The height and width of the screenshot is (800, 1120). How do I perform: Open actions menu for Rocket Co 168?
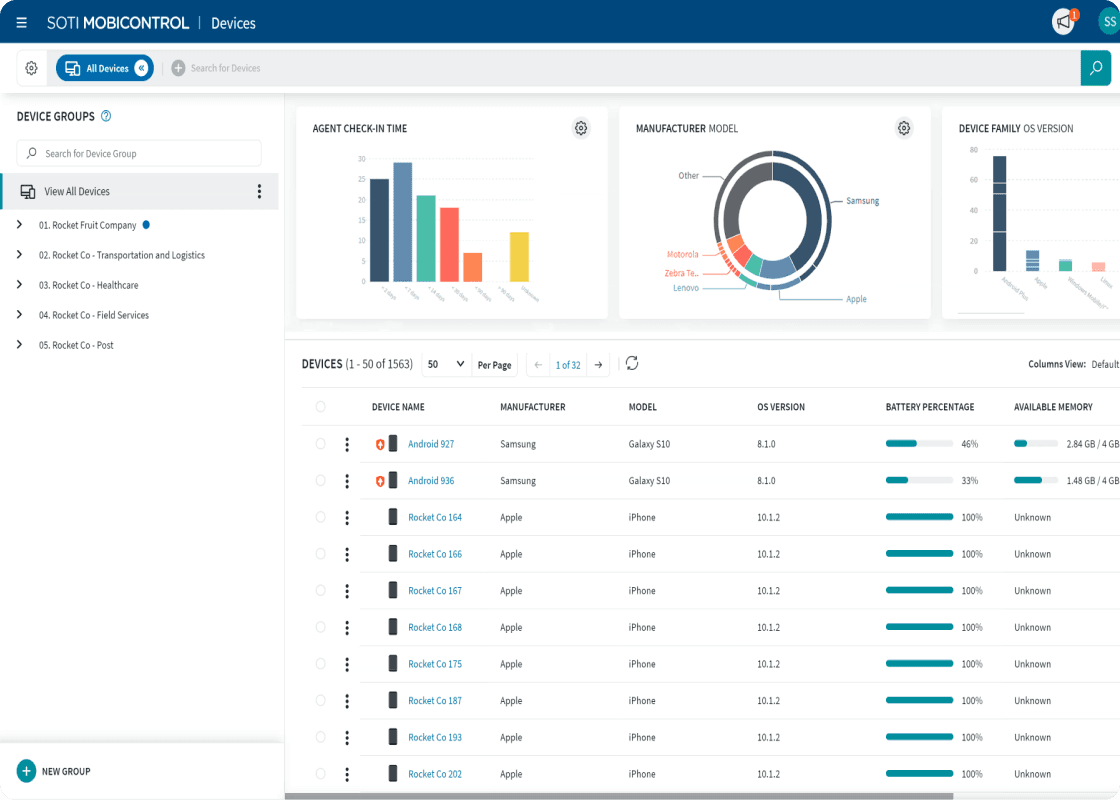coord(347,628)
